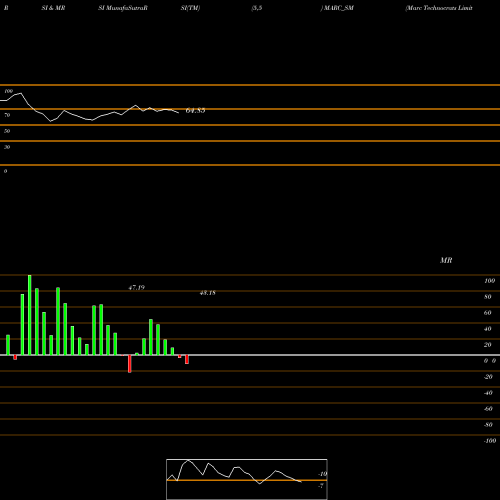Click the 'SI(TM)' header label
The width and height of the screenshot is (500, 500).
190,8
